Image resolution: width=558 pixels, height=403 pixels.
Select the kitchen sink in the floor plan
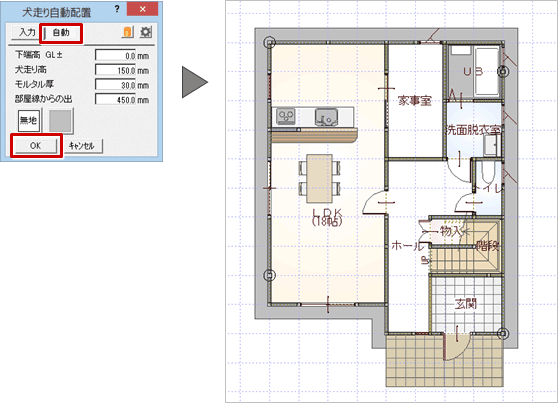coord(326,117)
